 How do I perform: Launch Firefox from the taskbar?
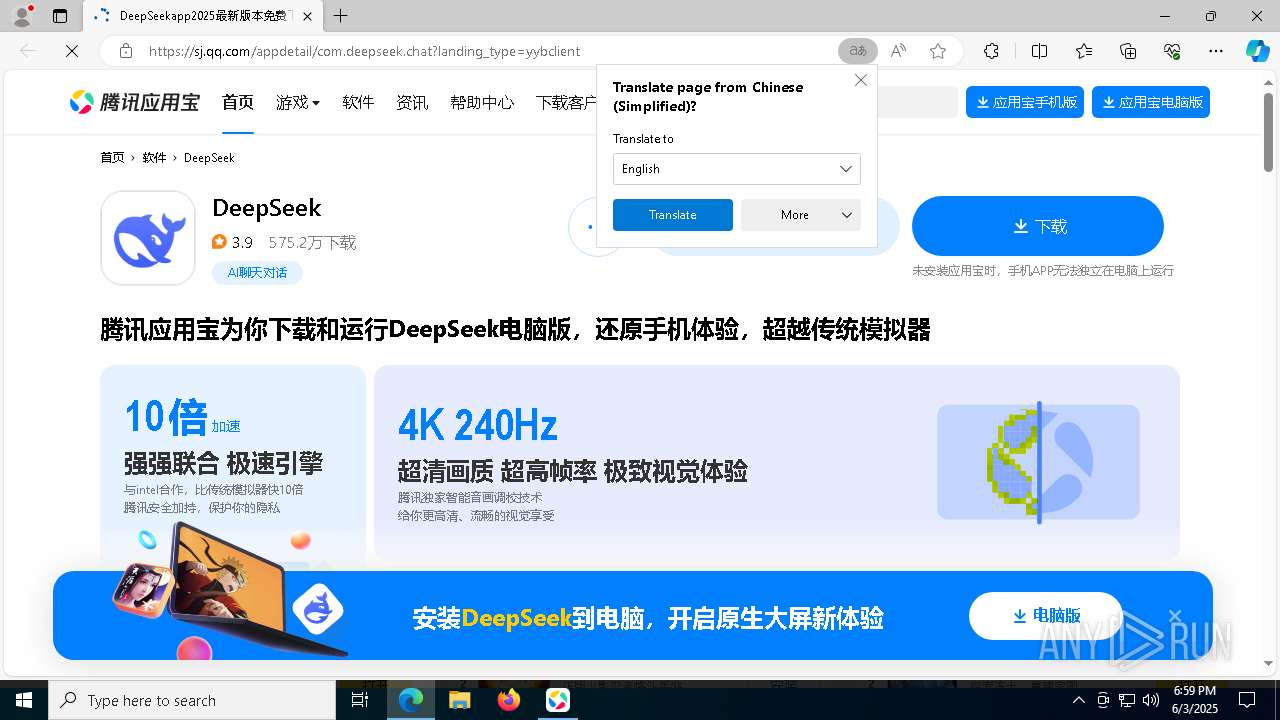point(509,701)
